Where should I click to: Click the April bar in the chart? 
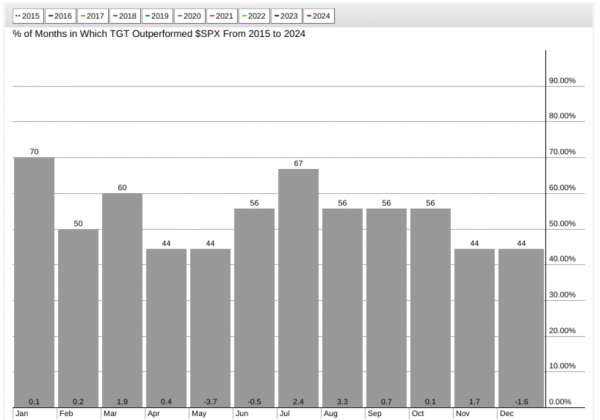166,328
